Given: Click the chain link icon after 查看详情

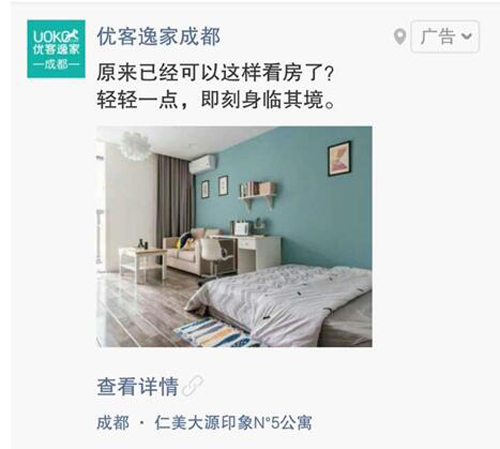Looking at the screenshot, I should [x=192, y=386].
